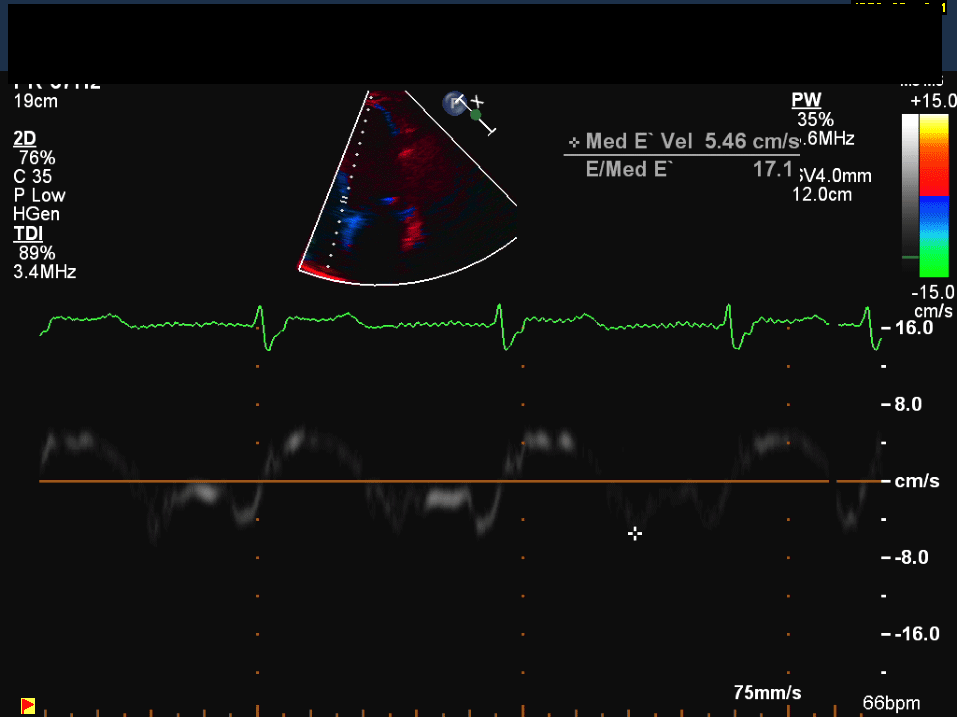The image size is (957, 717).
Task: Select the TDI mode label
Action: (x=27, y=234)
